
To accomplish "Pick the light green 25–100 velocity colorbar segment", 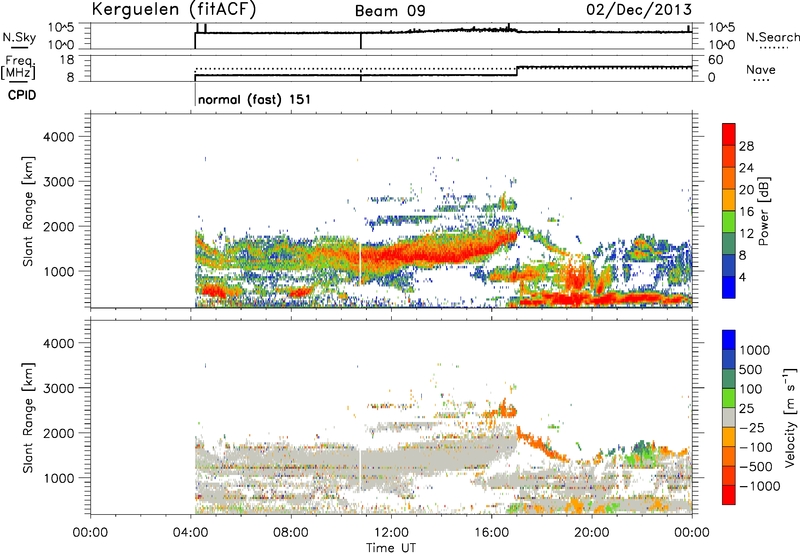I will tap(729, 398).
